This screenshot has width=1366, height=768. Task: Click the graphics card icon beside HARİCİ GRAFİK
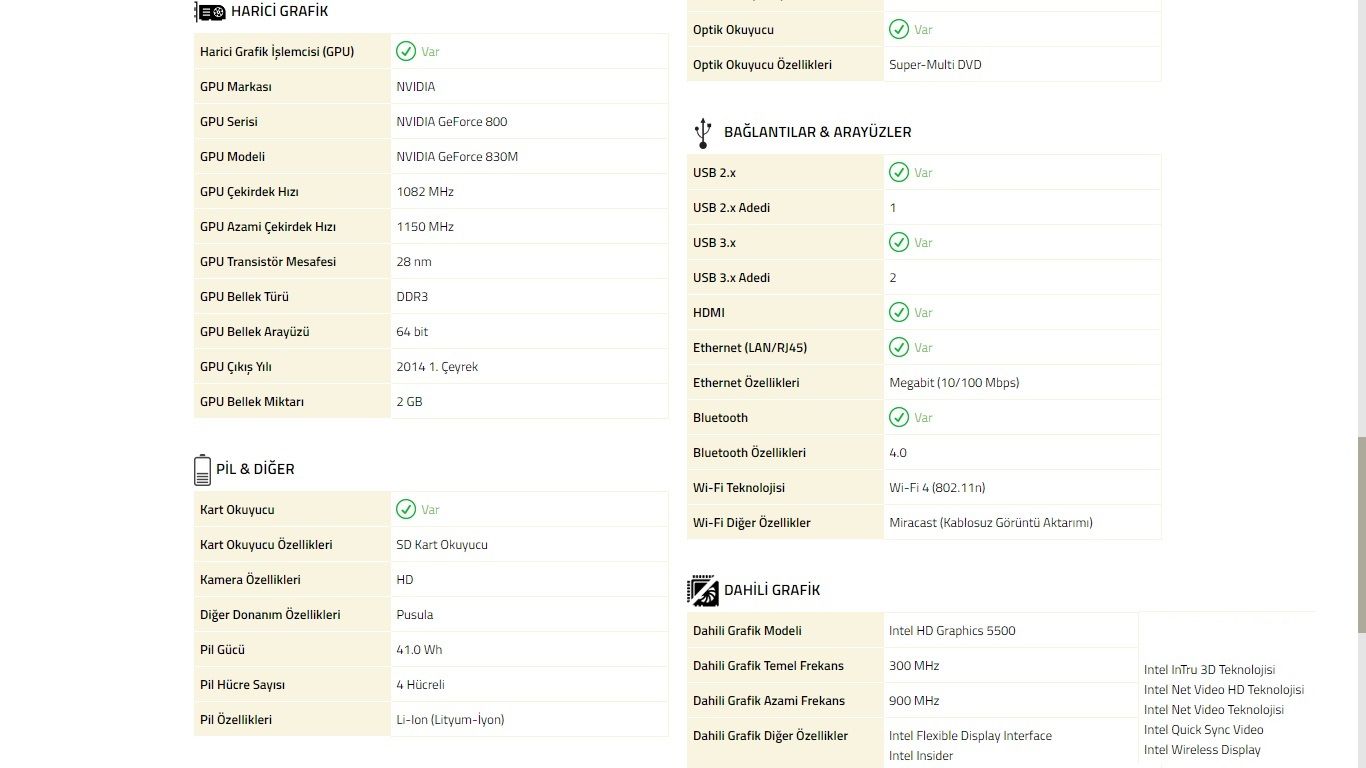click(210, 12)
